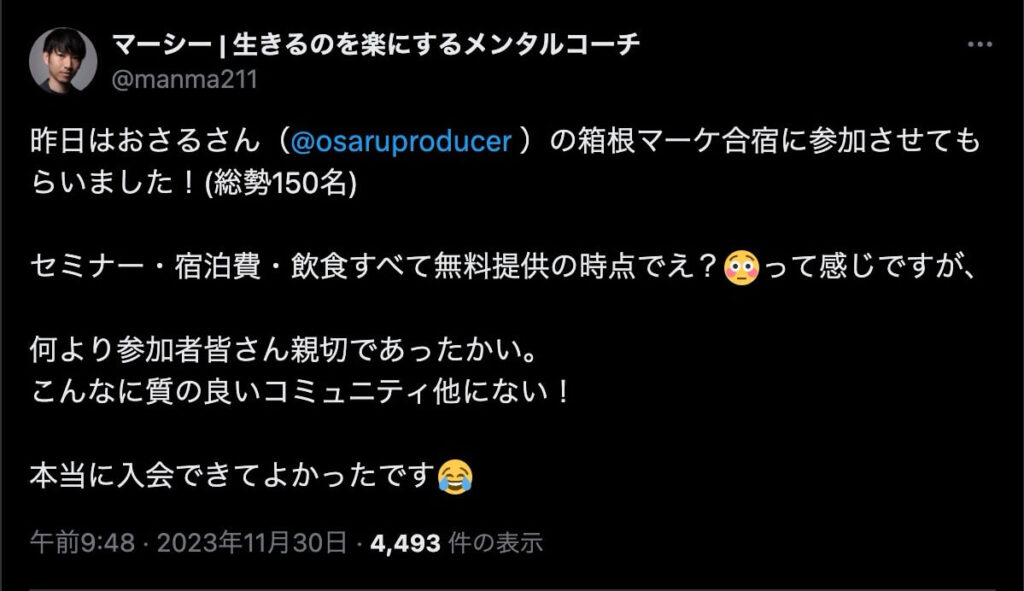
Task: Click the line starting with セミナー・宿泊費
Action: 370,269
